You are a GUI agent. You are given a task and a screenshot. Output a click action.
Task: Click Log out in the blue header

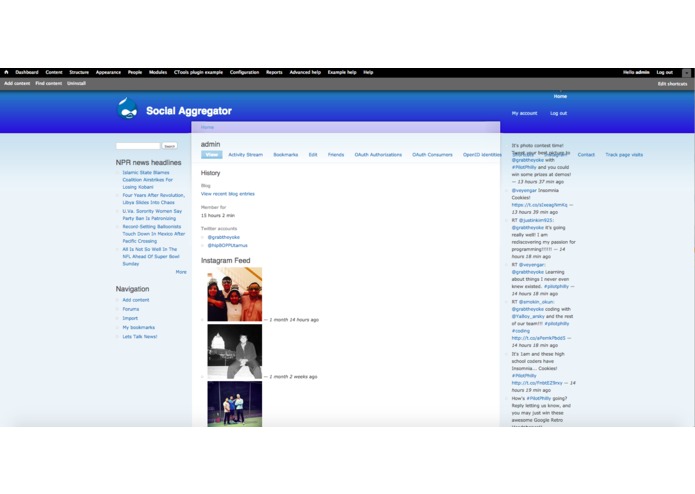(x=558, y=113)
